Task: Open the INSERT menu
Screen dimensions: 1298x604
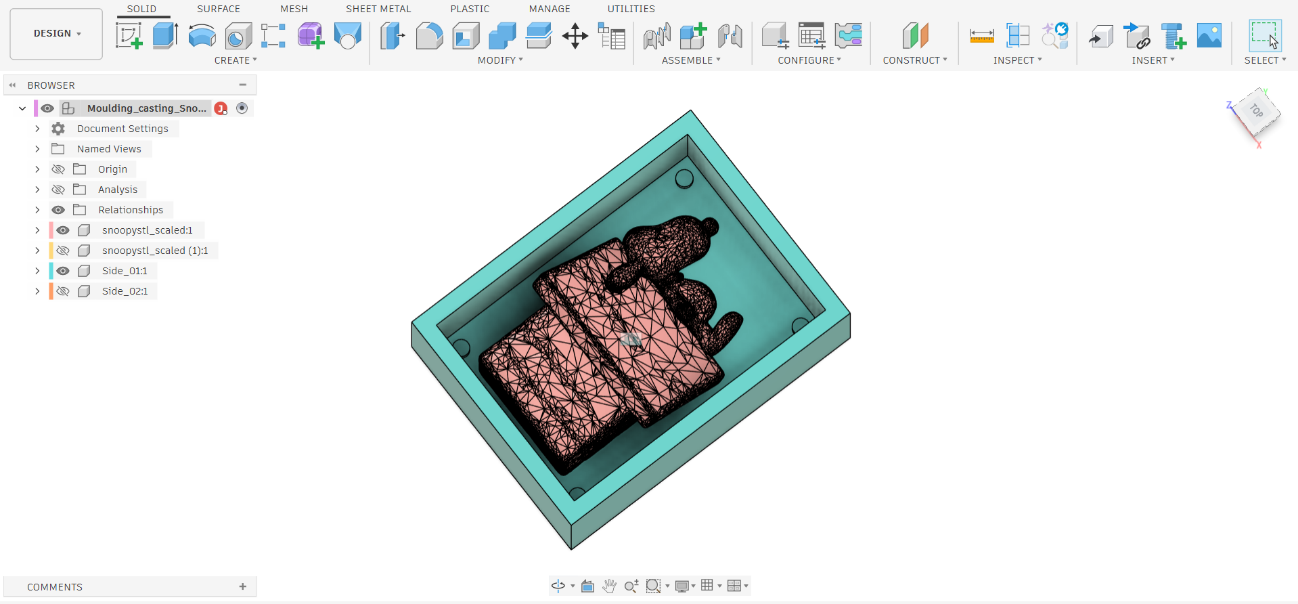Action: tap(1153, 60)
